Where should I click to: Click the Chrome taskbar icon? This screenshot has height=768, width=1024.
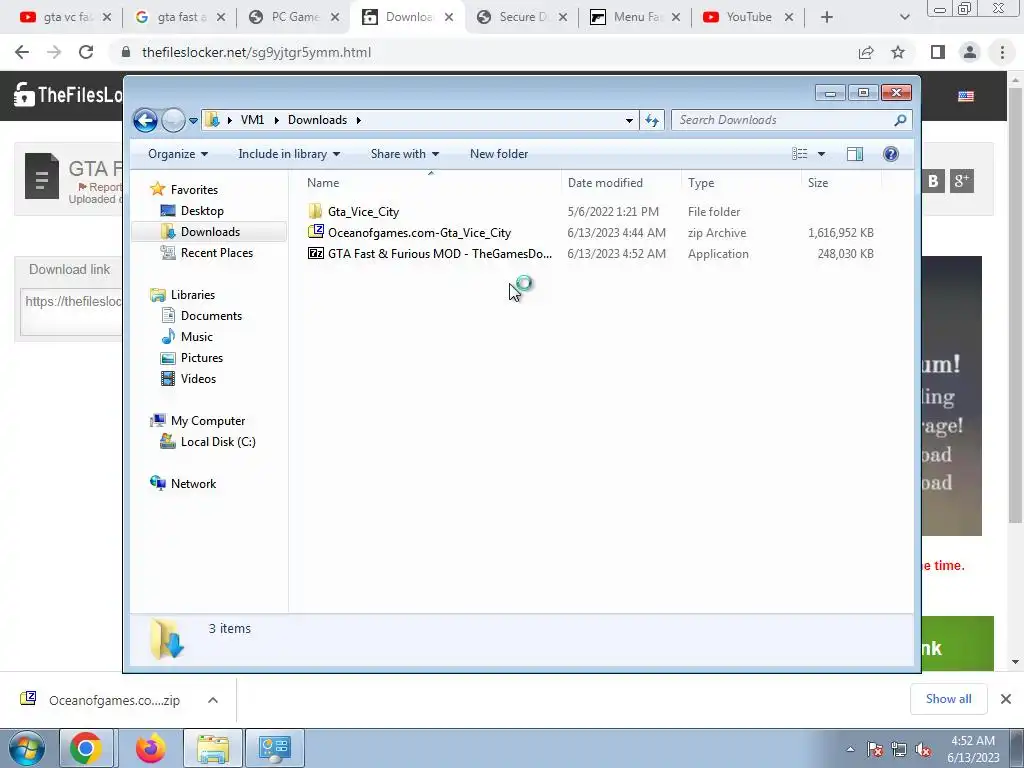pyautogui.click(x=86, y=748)
